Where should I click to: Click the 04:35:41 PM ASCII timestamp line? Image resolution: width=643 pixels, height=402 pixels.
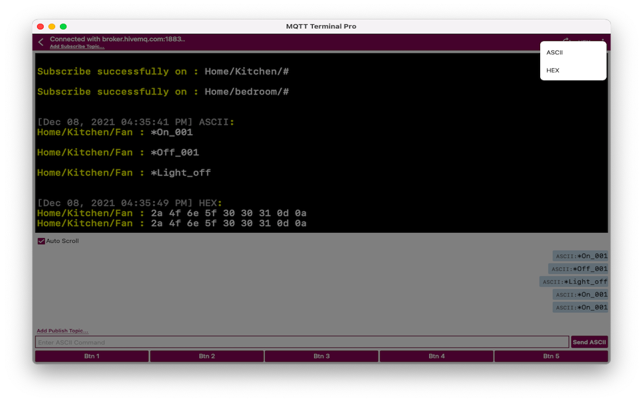(136, 122)
